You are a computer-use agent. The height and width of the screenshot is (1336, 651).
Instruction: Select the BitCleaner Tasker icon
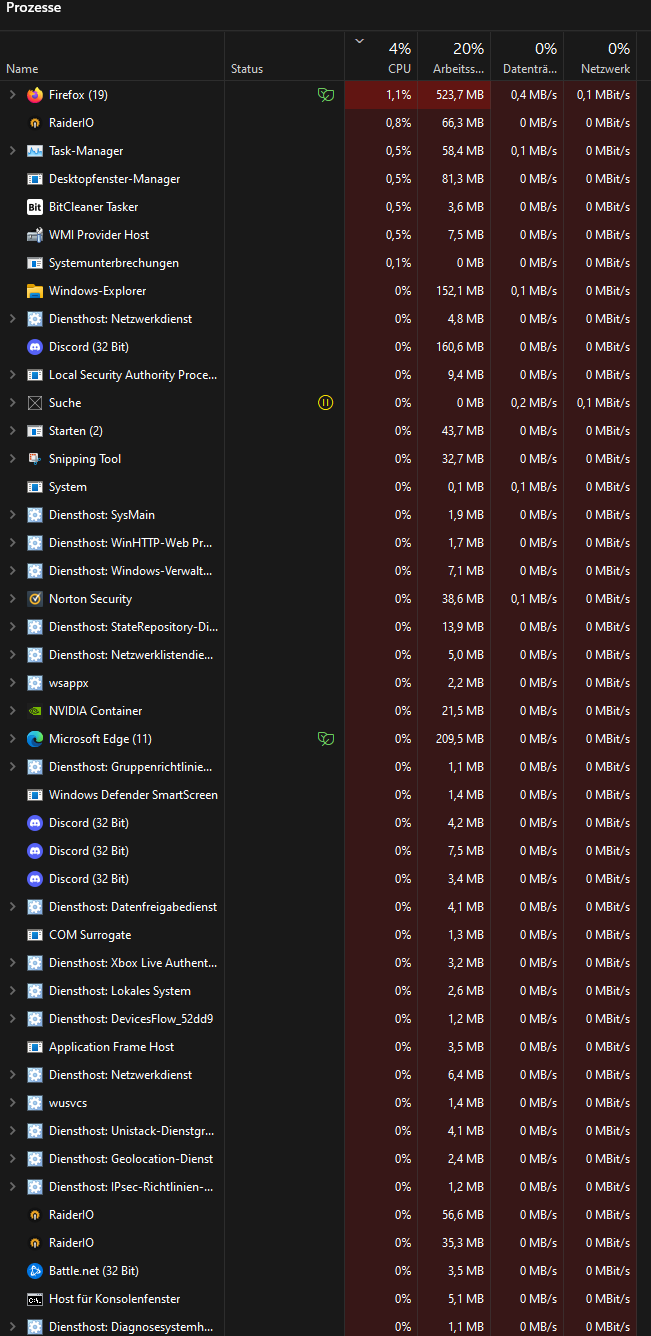pos(35,207)
